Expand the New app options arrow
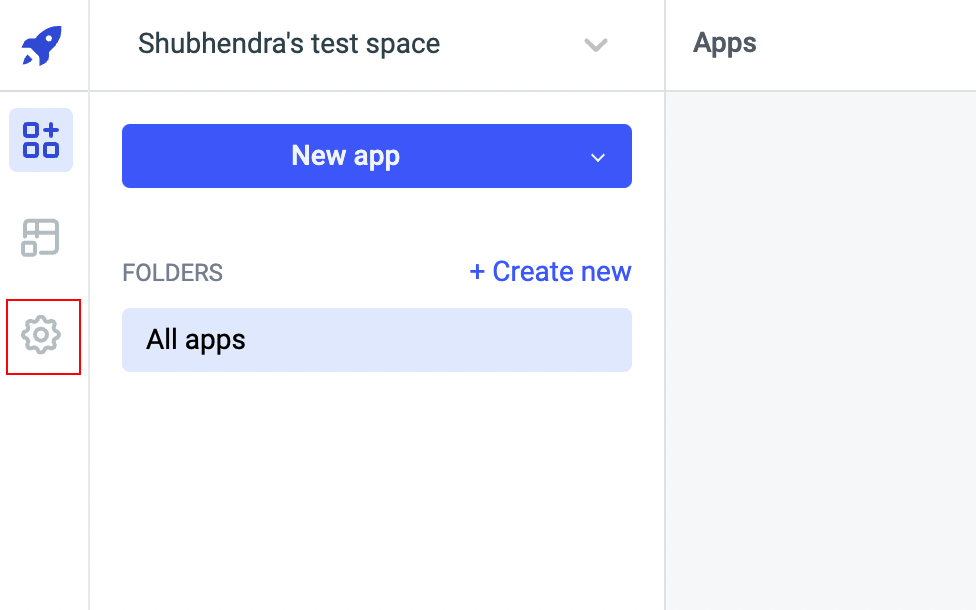This screenshot has height=610, width=976. click(598, 157)
